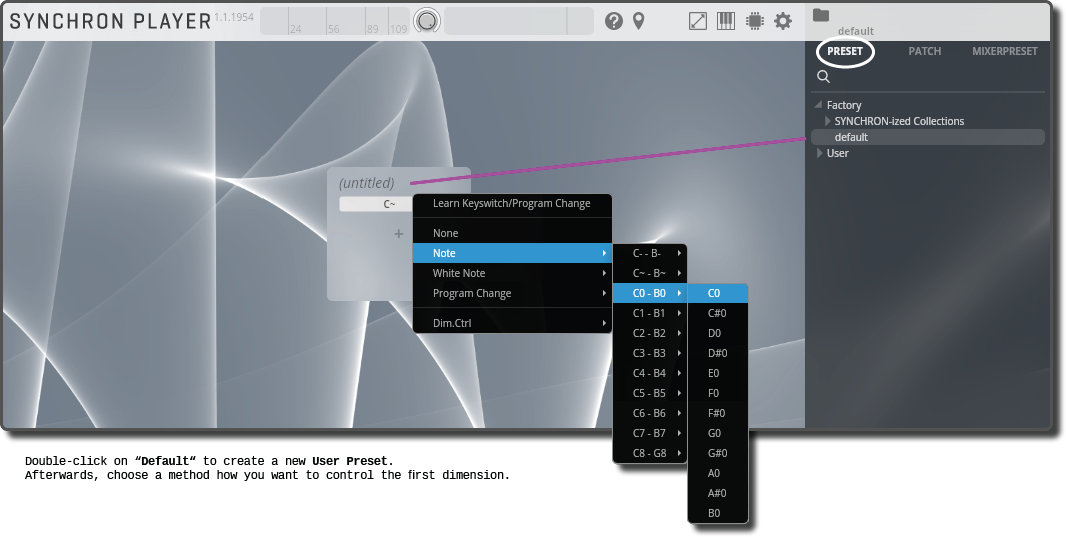Select None in the context menu
The width and height of the screenshot is (1066, 537).
[x=512, y=233]
